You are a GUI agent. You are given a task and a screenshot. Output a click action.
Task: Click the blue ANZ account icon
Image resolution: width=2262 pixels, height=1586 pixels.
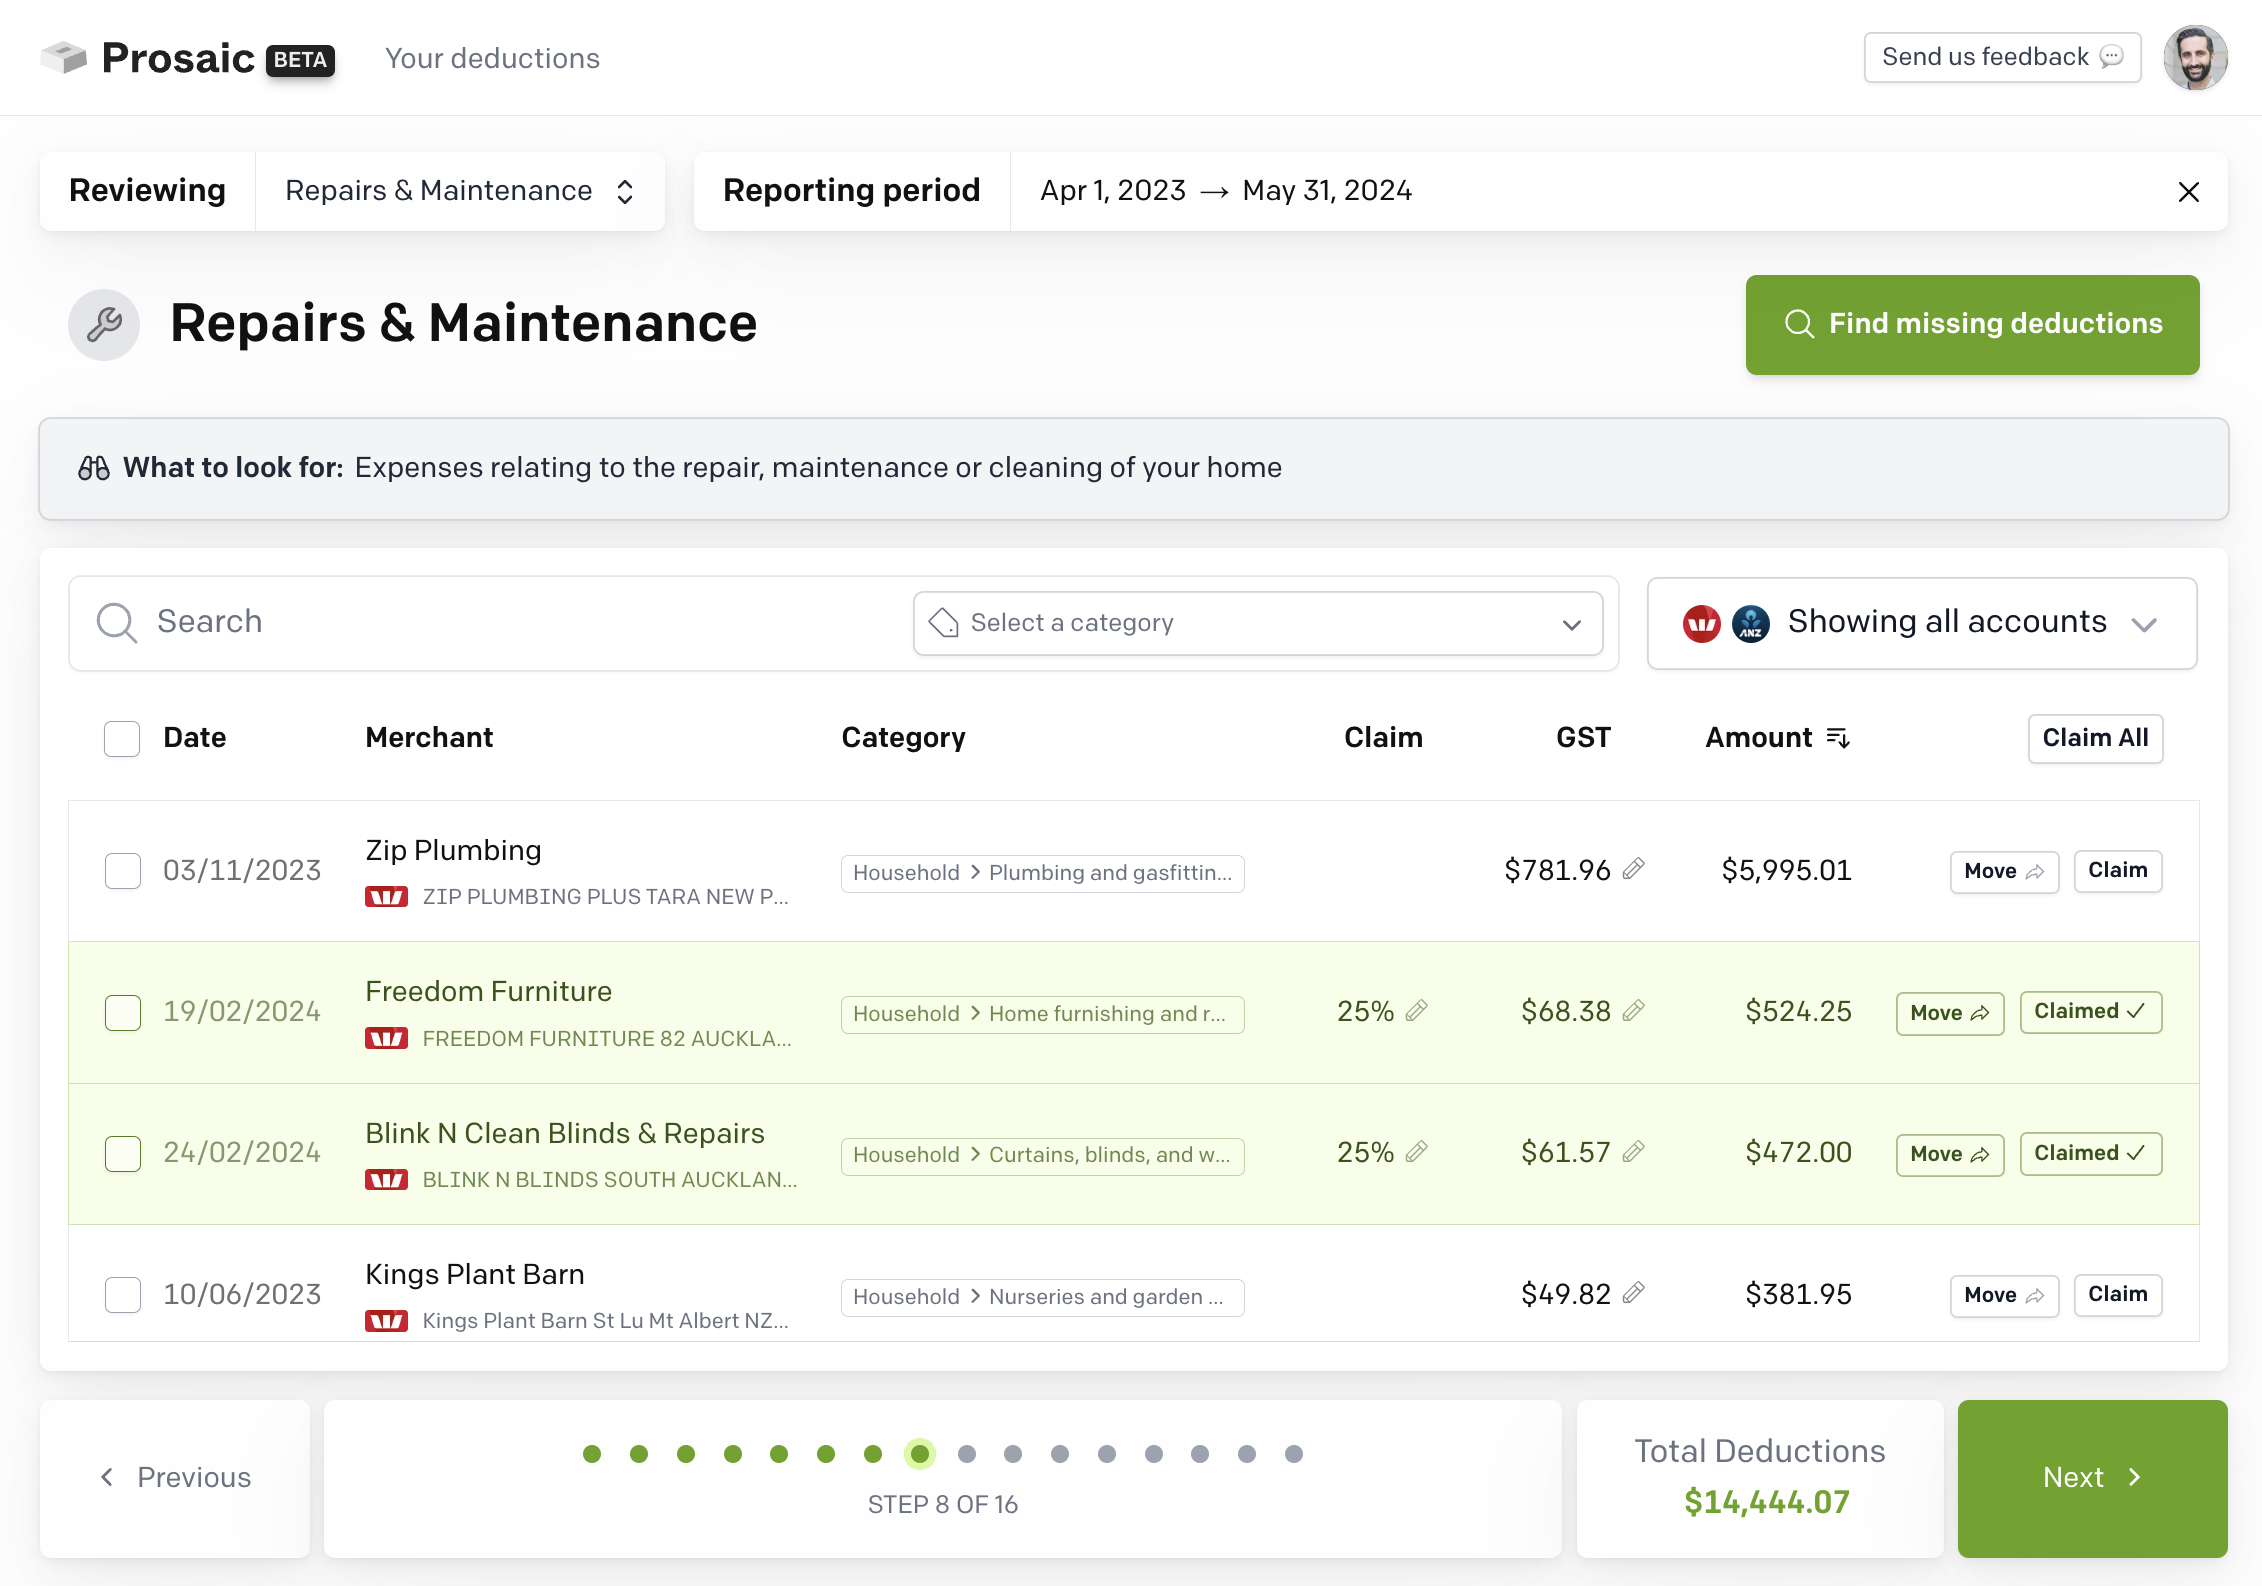pos(1750,623)
